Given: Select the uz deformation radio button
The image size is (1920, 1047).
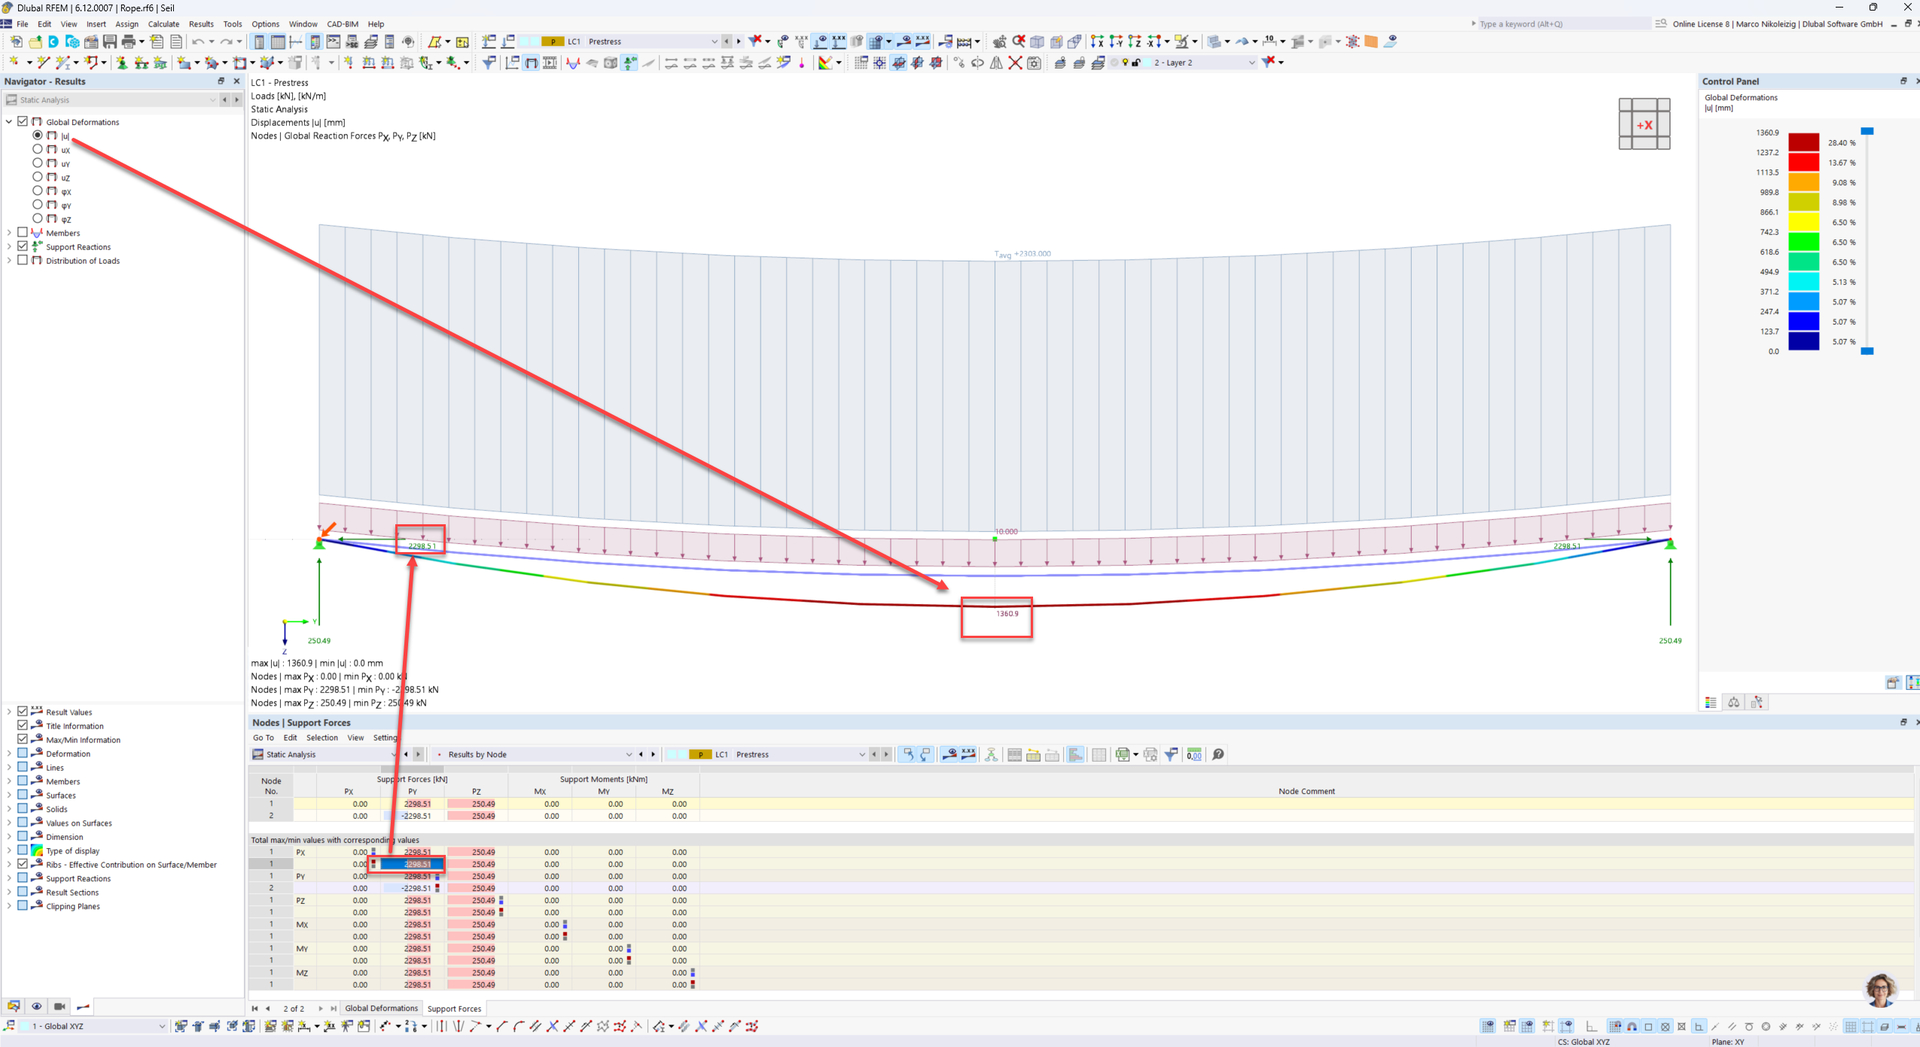Looking at the screenshot, I should tap(38, 177).
